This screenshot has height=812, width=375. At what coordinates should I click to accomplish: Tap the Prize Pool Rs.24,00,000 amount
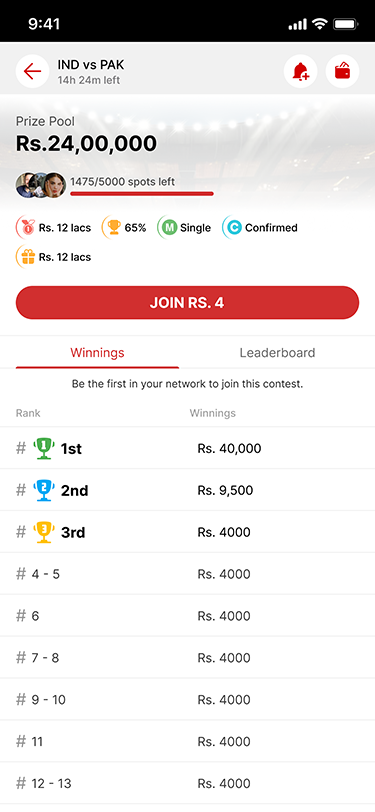[86, 143]
